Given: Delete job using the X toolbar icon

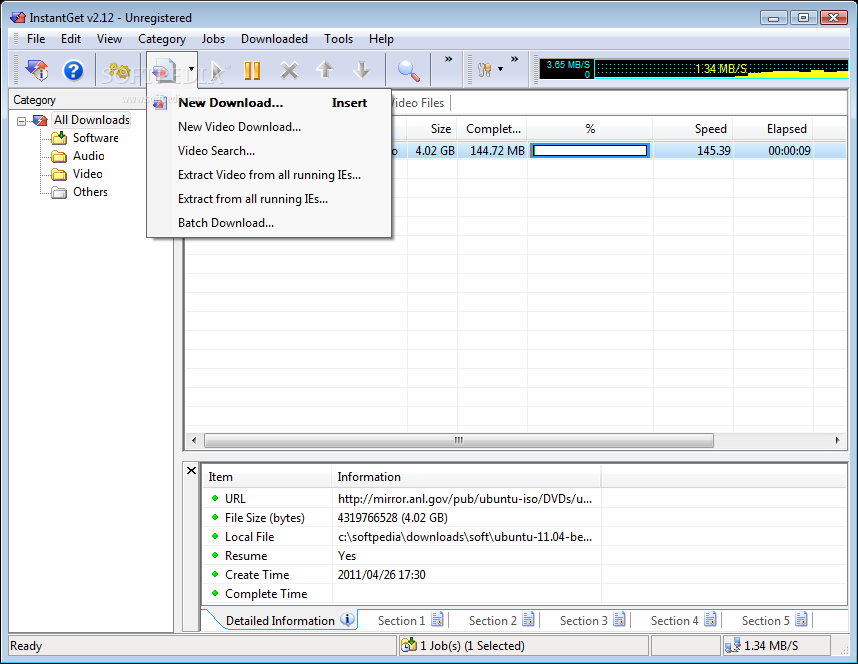Looking at the screenshot, I should coord(289,70).
